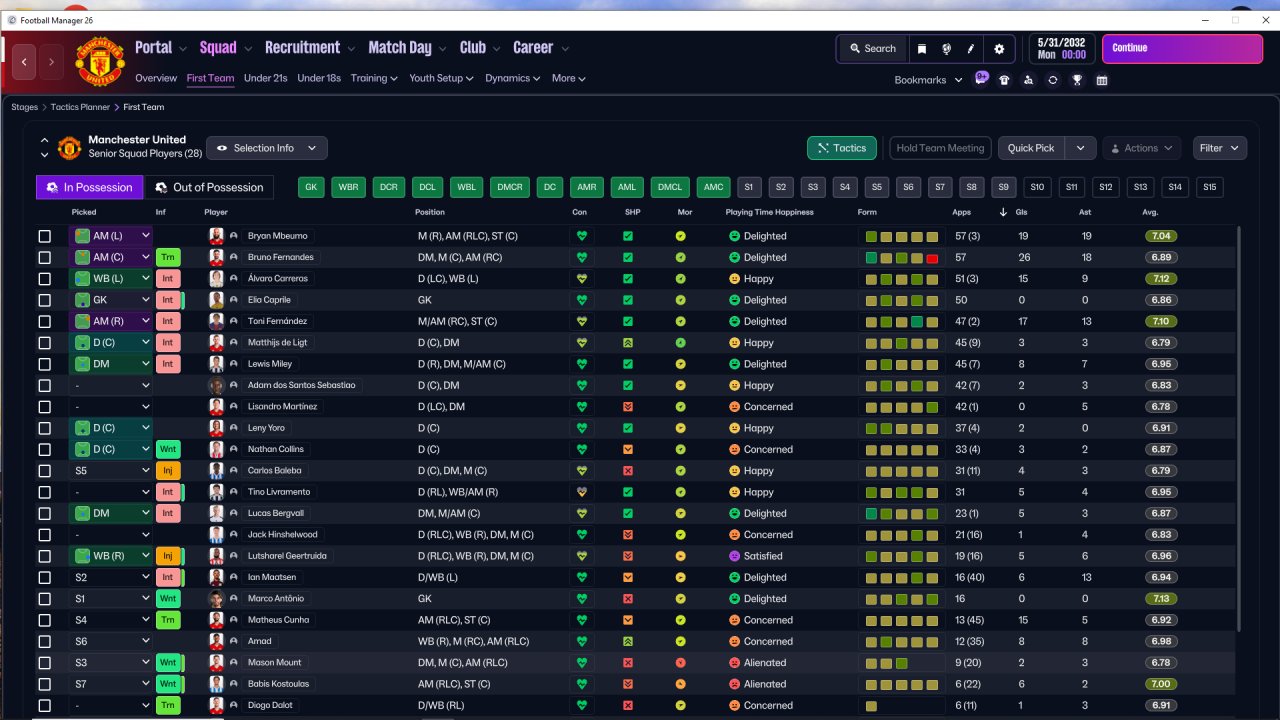Click the Quick Pick button
This screenshot has width=1280, height=720.
(x=1031, y=148)
